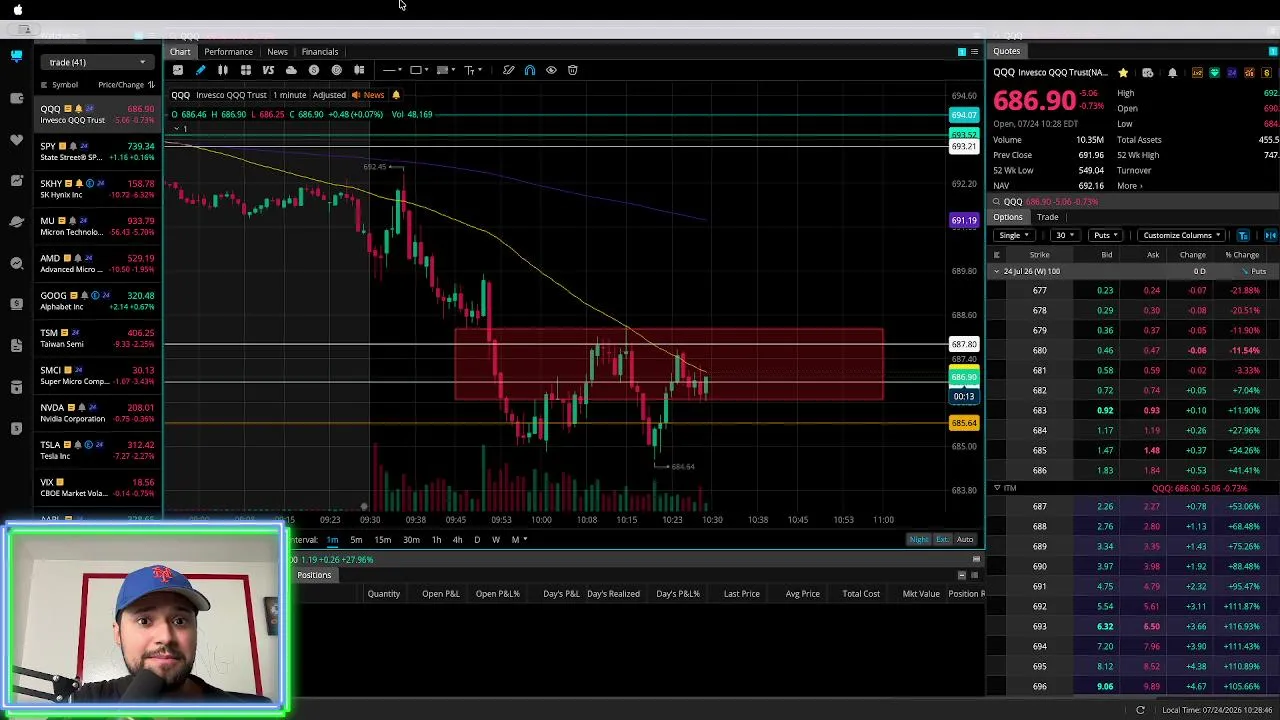Click the VS compare symbol icon
The width and height of the screenshot is (1280, 720).
[268, 70]
